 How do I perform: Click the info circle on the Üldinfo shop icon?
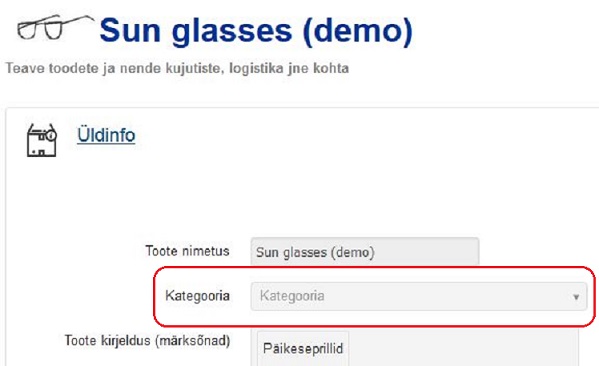click(x=51, y=135)
